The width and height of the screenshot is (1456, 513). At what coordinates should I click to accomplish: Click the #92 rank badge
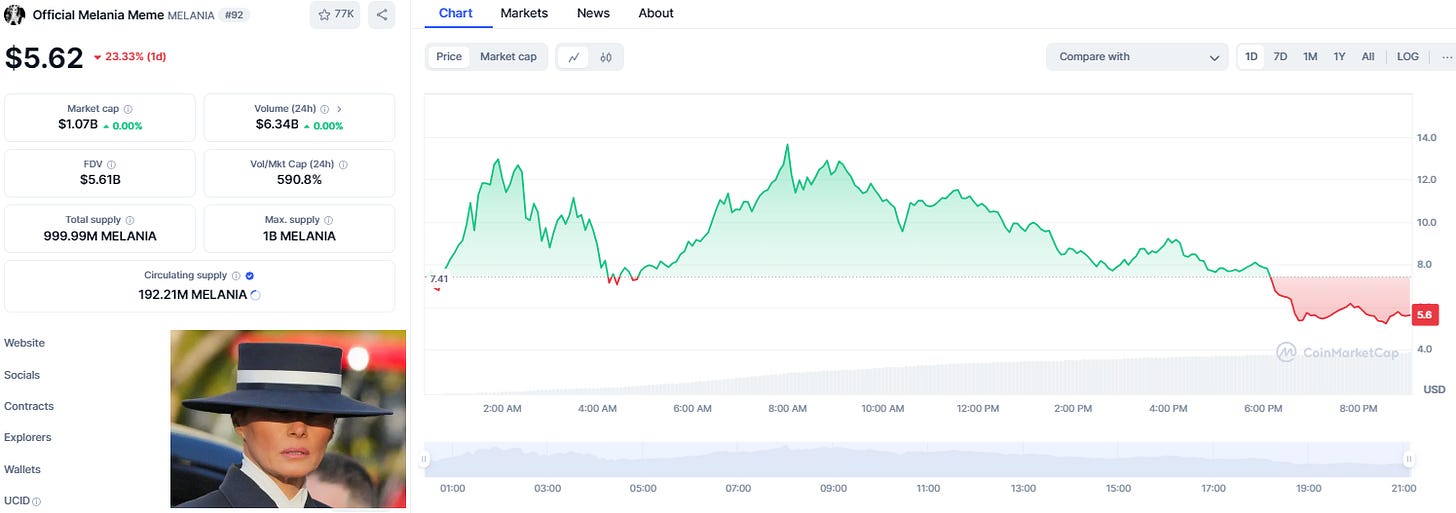coord(233,15)
